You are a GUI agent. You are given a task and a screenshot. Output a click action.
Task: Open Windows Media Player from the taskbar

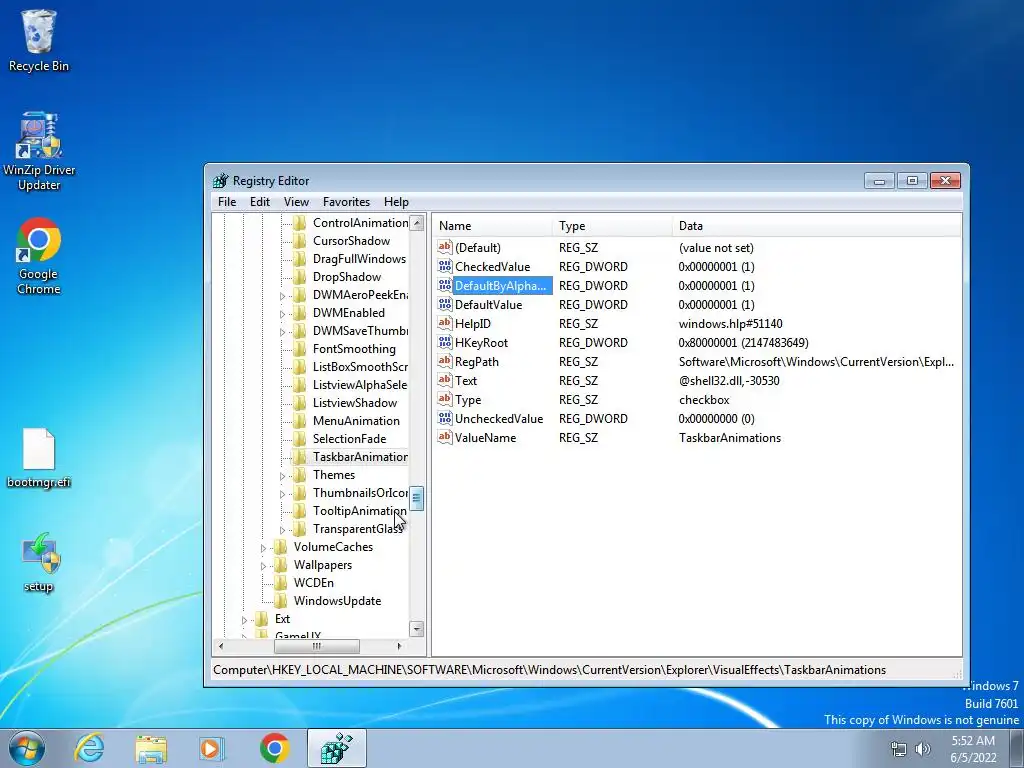(212, 748)
